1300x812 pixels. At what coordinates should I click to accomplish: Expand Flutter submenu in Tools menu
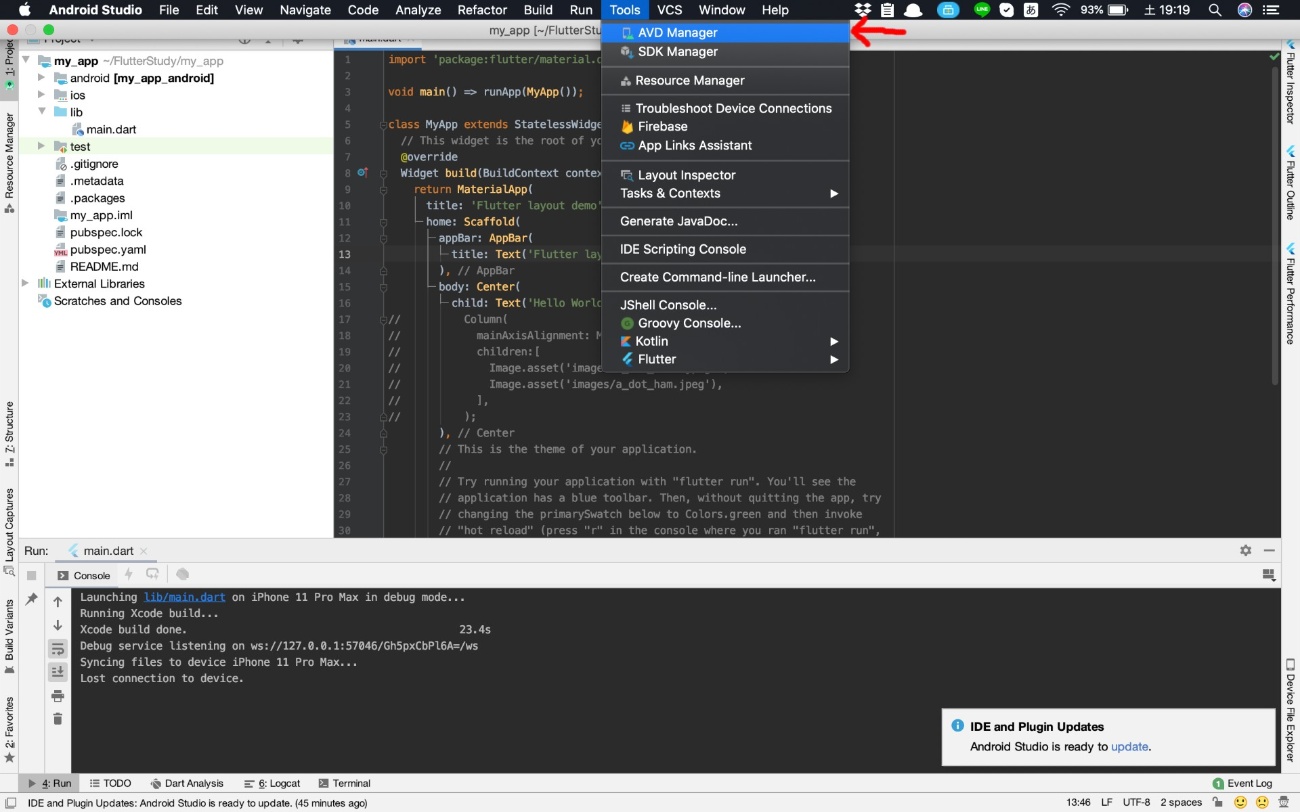tap(725, 359)
